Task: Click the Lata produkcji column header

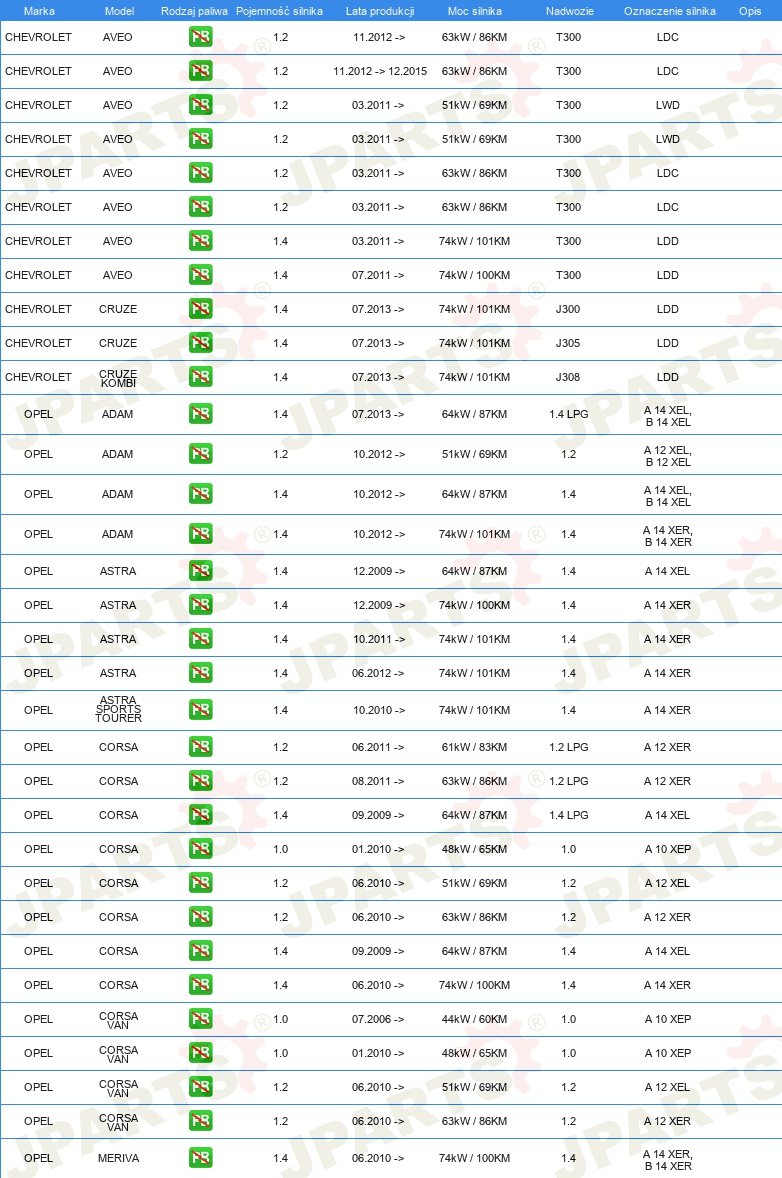Action: point(380,11)
